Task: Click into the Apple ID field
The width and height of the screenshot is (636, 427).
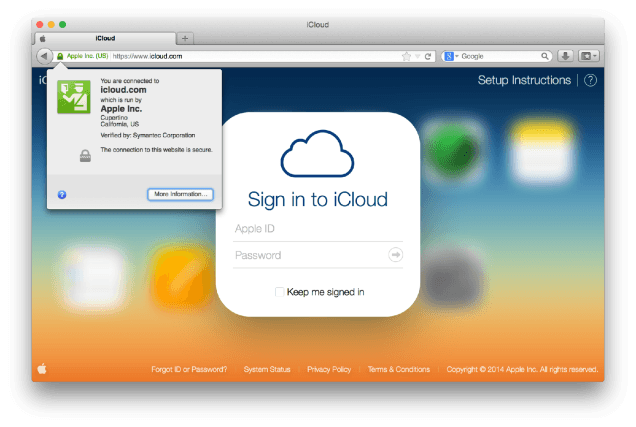Action: 318,229
